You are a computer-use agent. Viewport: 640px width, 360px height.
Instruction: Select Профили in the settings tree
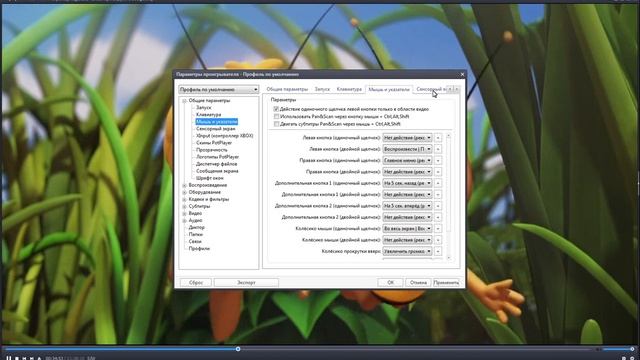coord(199,248)
